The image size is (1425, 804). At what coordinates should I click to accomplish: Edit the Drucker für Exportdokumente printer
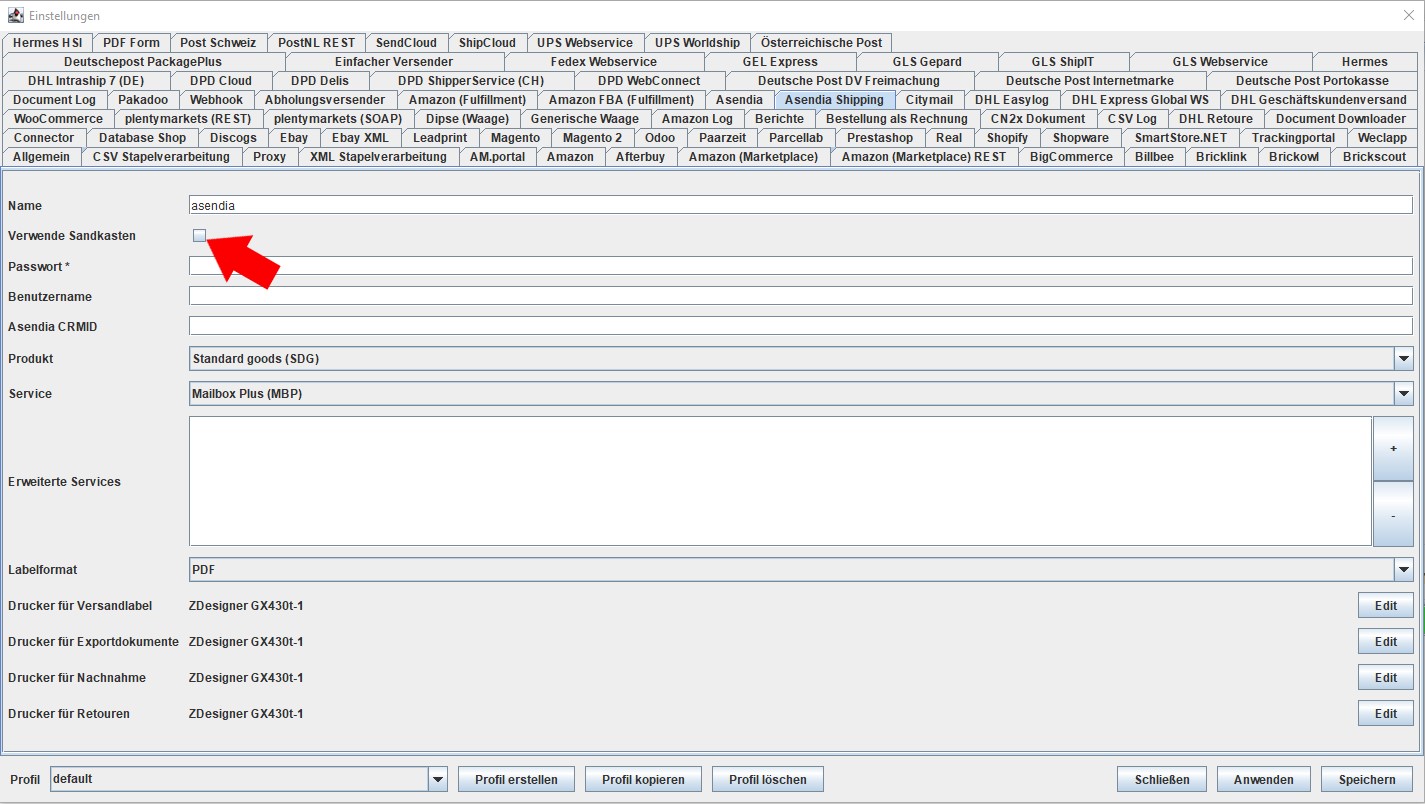coord(1385,642)
